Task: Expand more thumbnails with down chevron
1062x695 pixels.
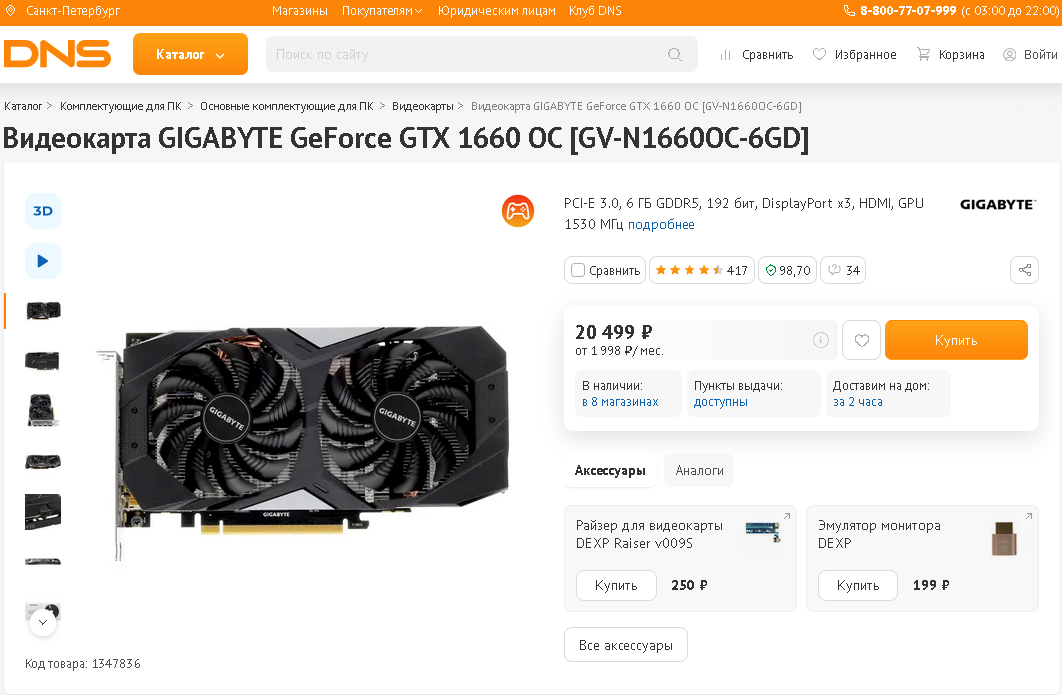Action: tap(43, 622)
